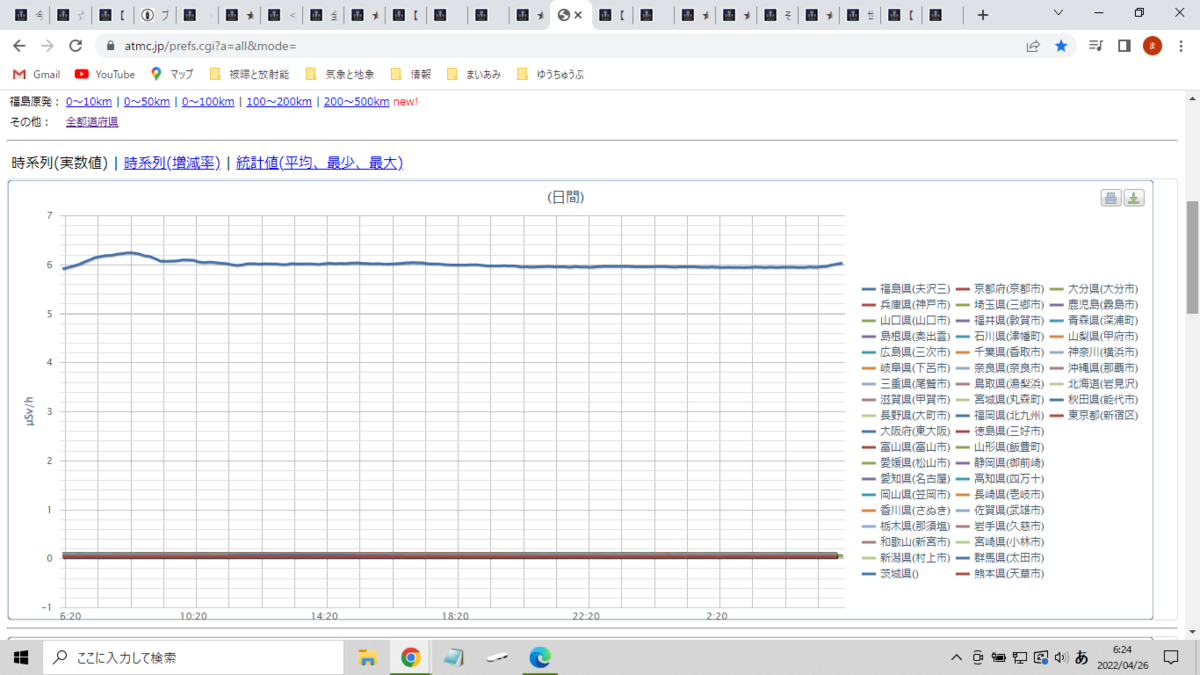Close the active atmc.jp tab
This screenshot has height=675, width=1200.
pyautogui.click(x=578, y=15)
